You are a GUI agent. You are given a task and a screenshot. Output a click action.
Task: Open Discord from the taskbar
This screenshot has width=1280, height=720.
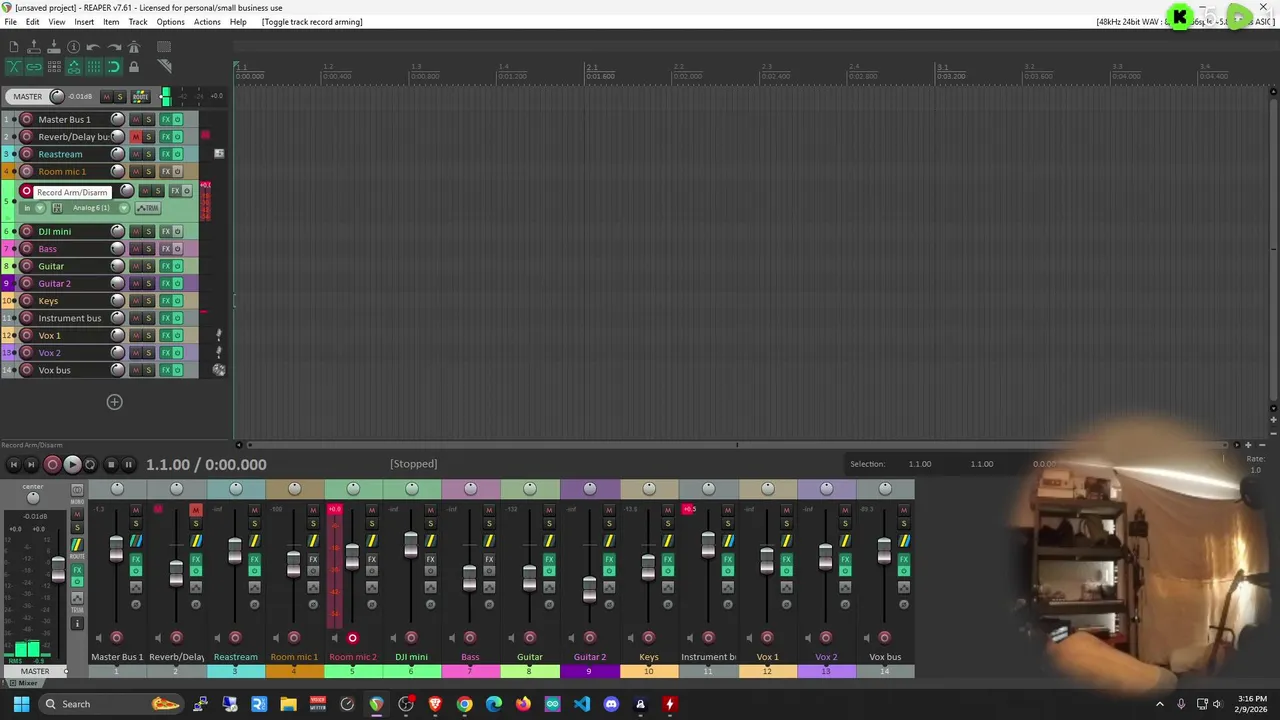611,704
